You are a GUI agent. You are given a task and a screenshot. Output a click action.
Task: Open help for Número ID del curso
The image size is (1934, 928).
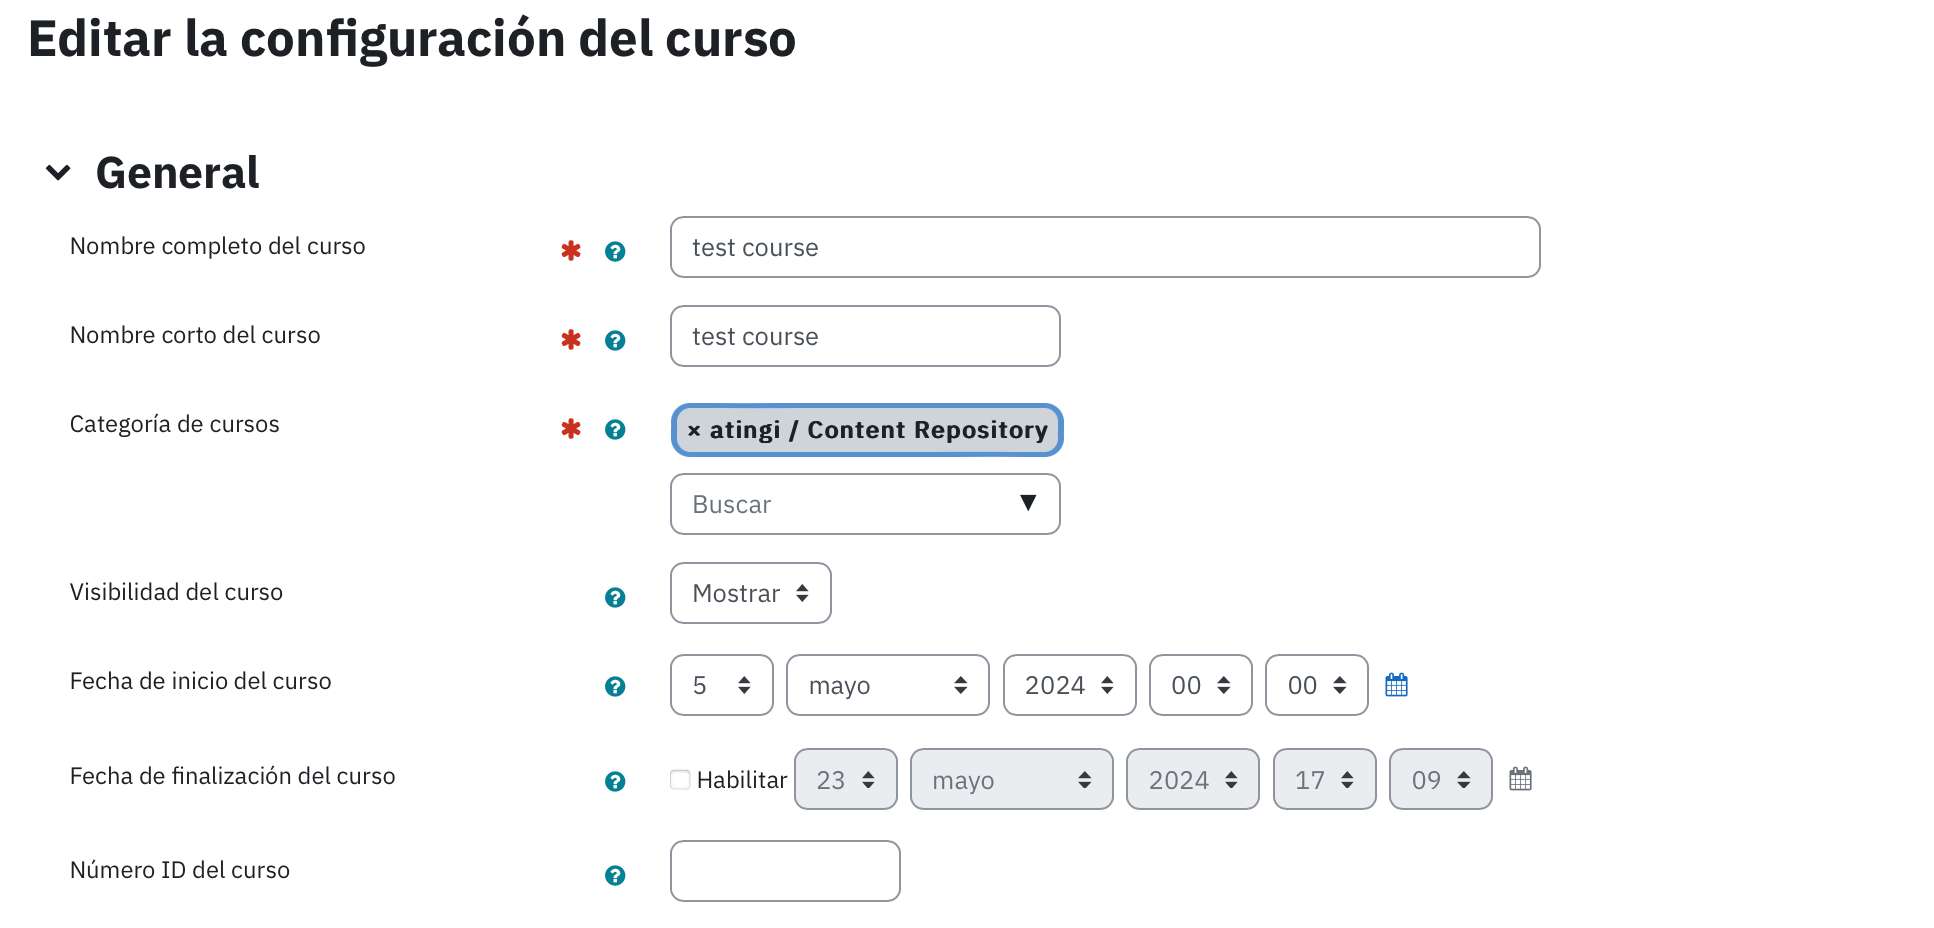[615, 875]
